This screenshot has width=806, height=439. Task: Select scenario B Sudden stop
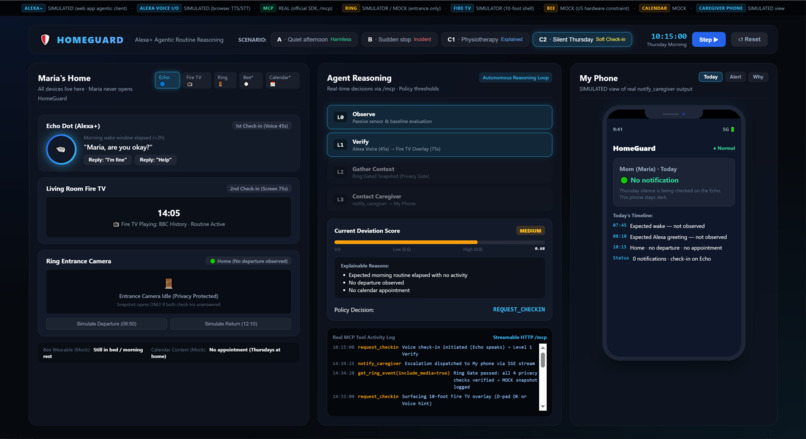point(399,40)
